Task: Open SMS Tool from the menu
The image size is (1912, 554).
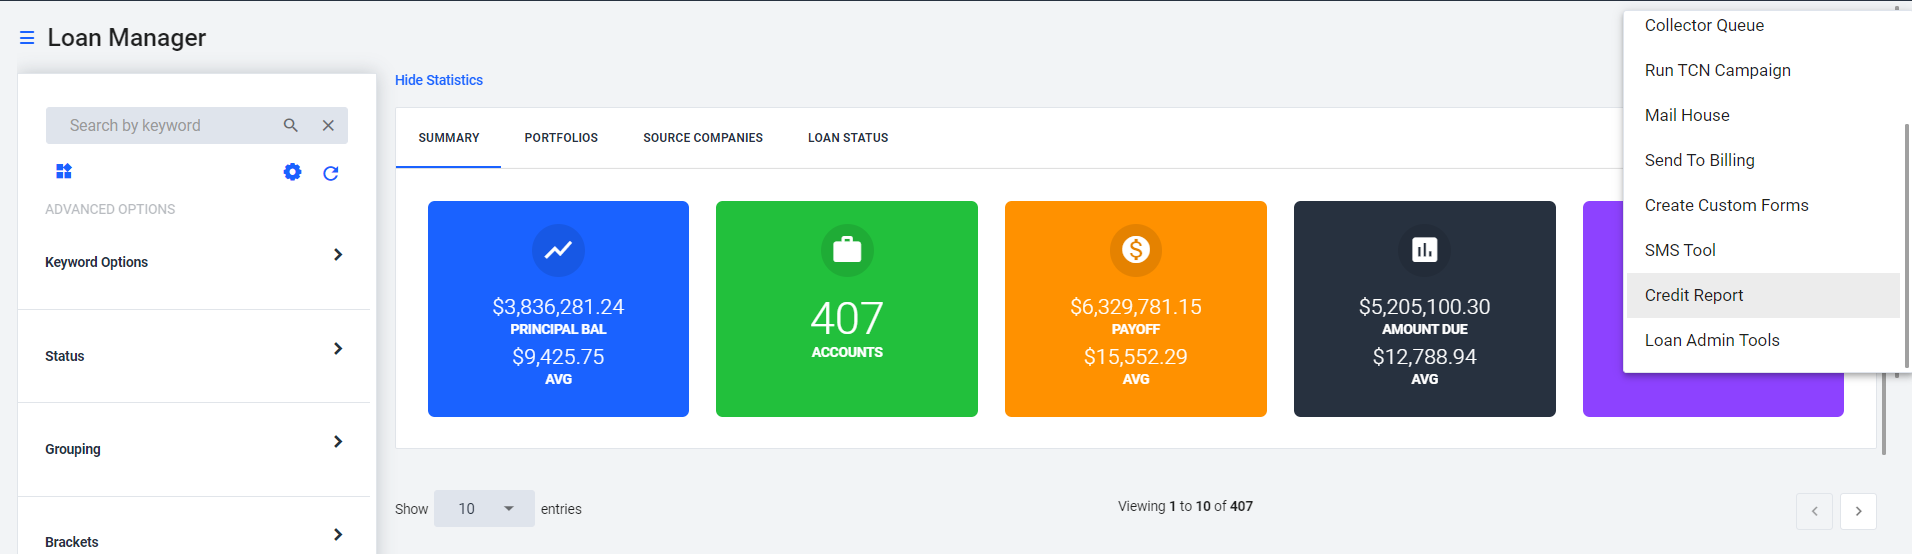Action: click(x=1763, y=250)
